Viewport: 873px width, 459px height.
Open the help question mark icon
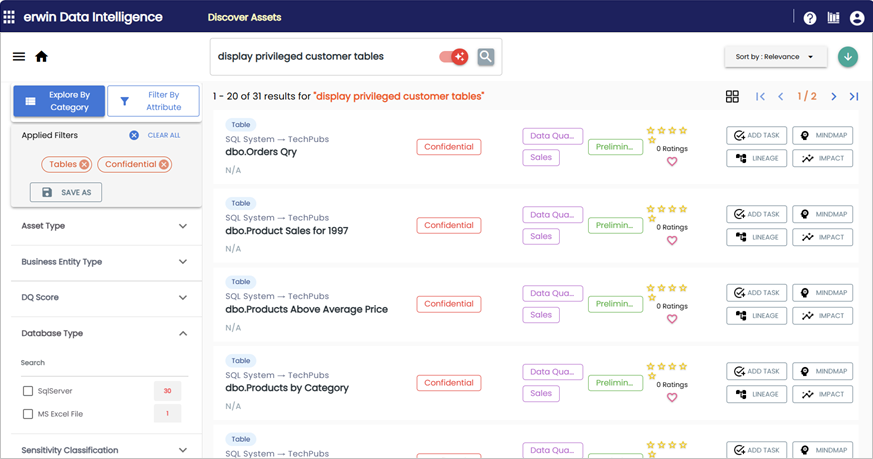click(810, 18)
